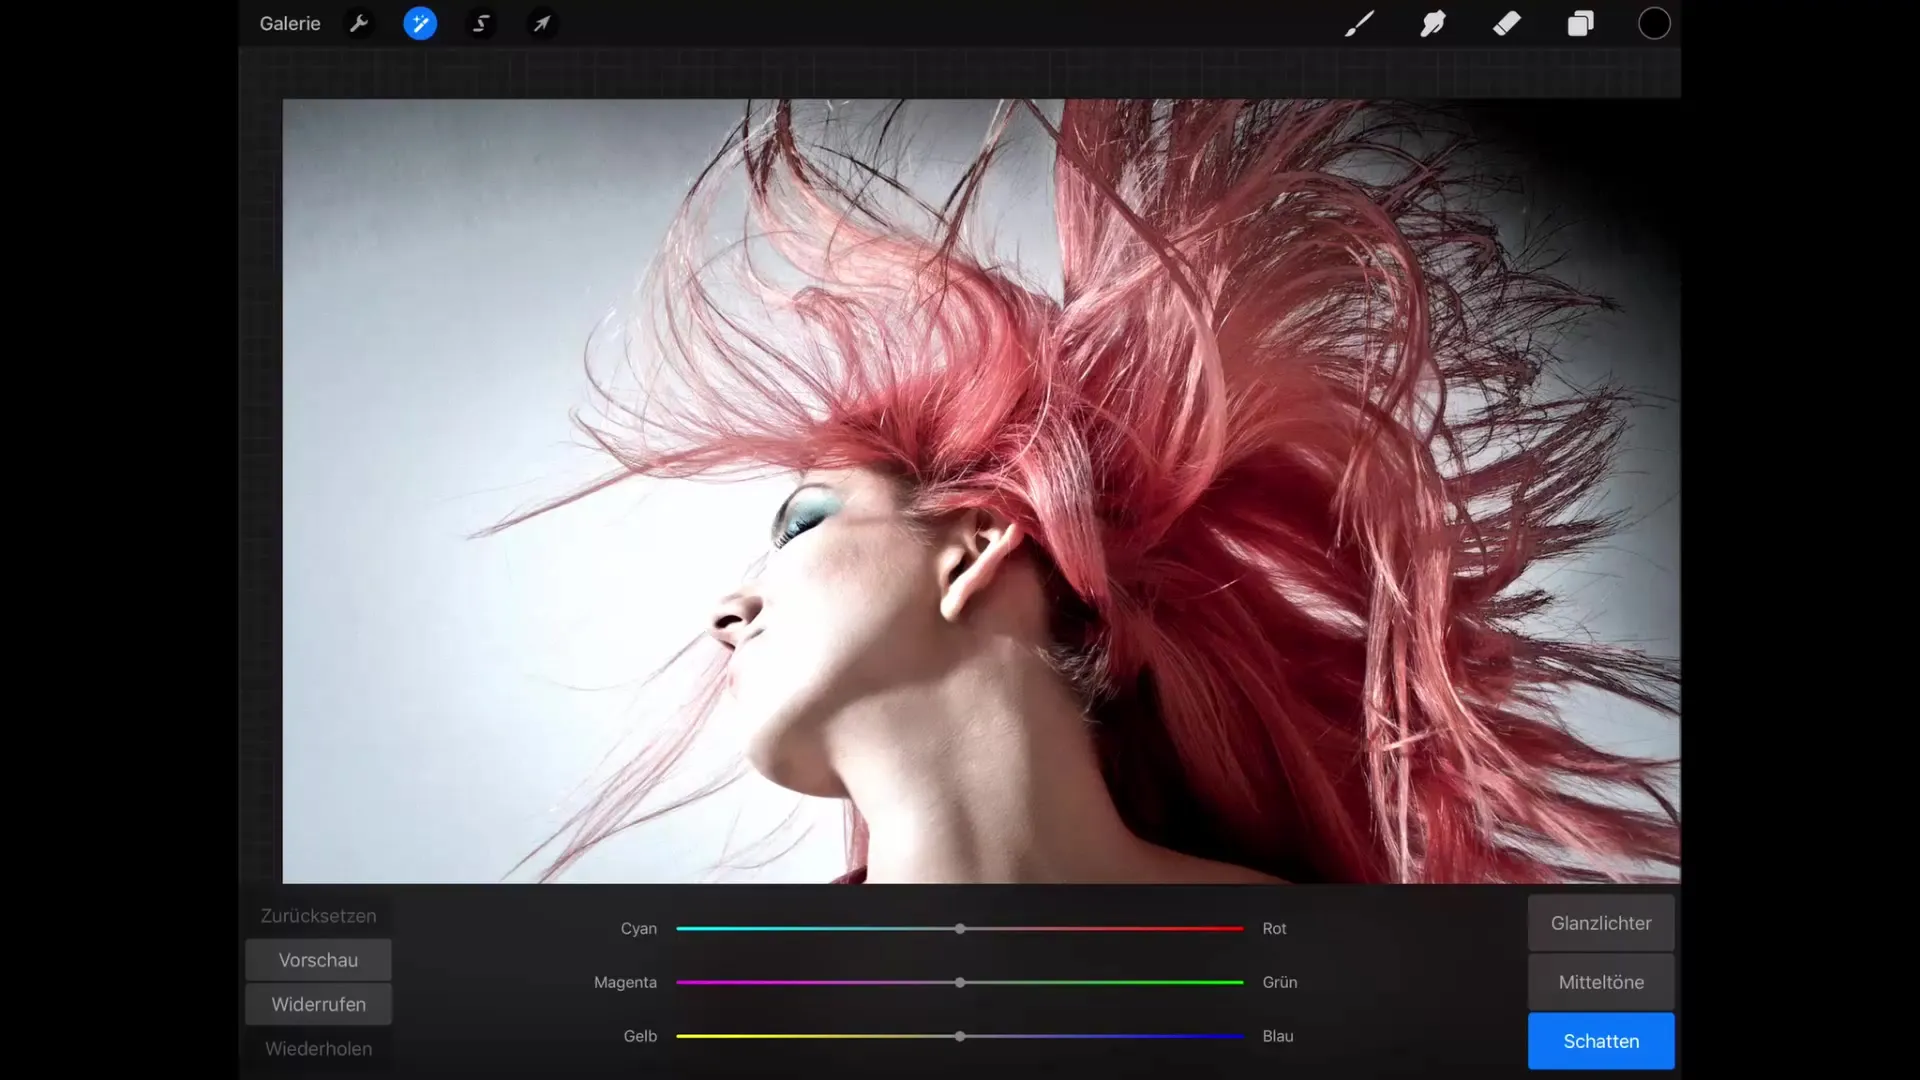1920x1080 pixels.
Task: Select the Brush tool
Action: (1359, 23)
